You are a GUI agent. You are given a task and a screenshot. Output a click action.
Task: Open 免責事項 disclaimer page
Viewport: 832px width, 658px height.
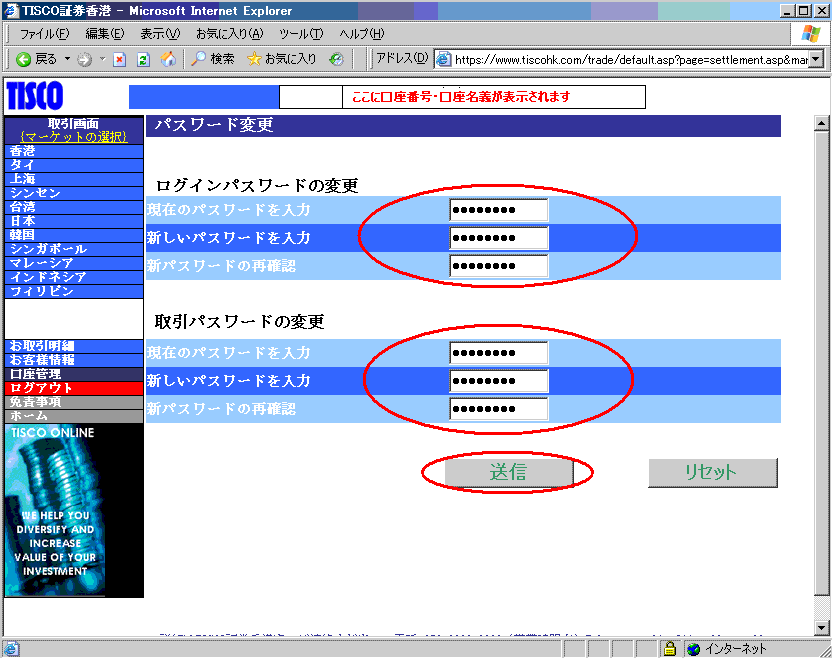74,402
